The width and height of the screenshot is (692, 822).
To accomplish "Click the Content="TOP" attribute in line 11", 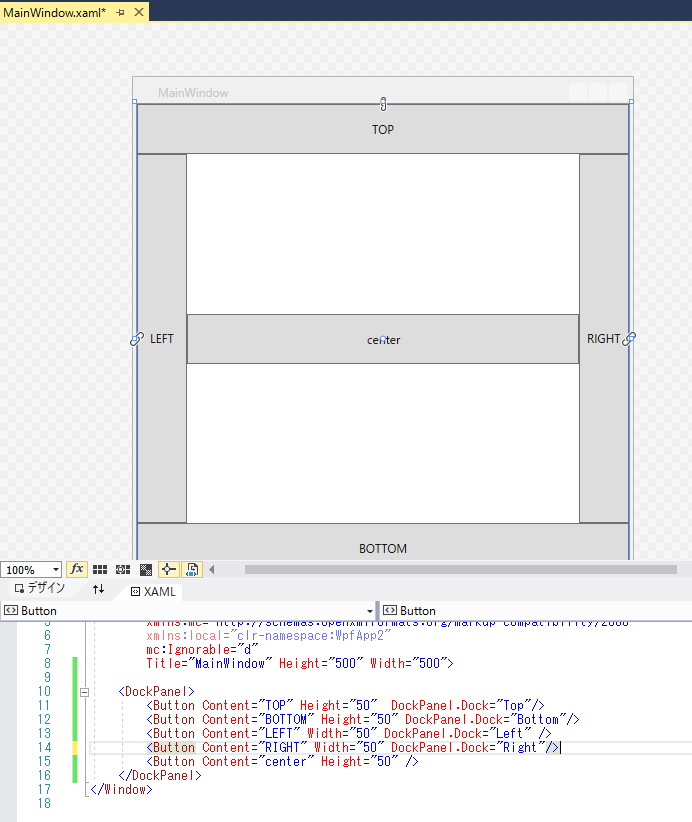I will pos(247,705).
